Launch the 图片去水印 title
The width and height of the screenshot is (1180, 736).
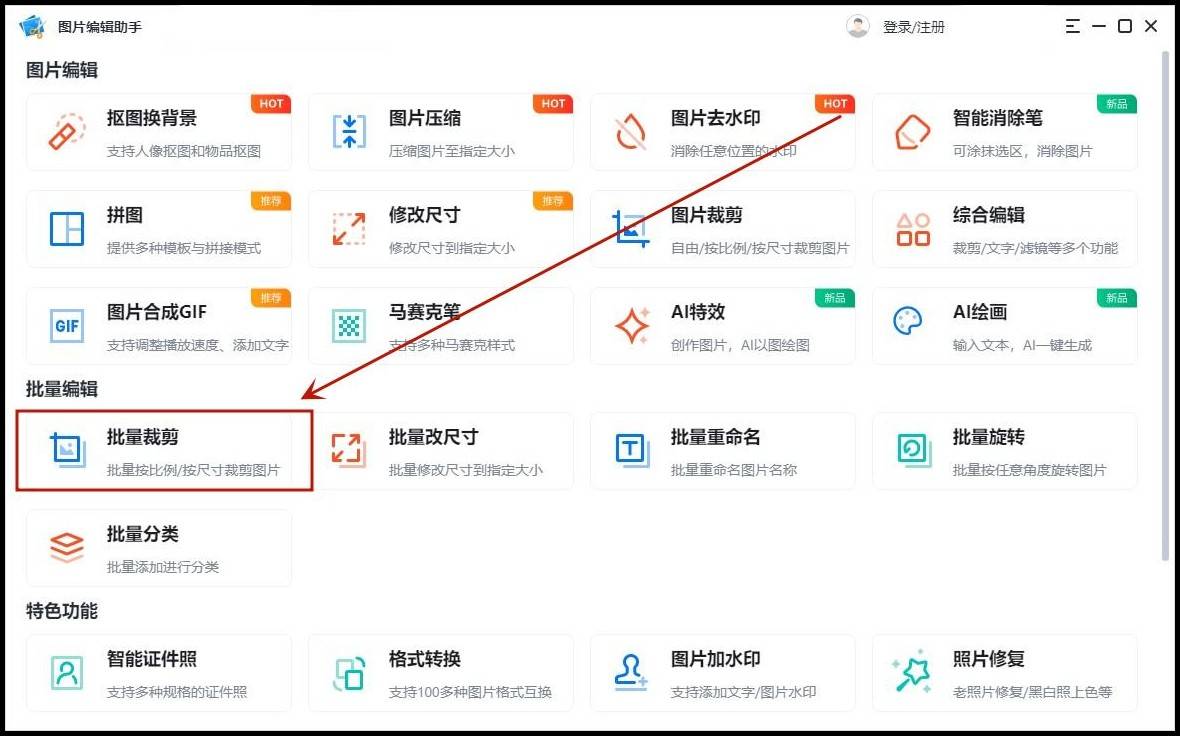pos(716,118)
